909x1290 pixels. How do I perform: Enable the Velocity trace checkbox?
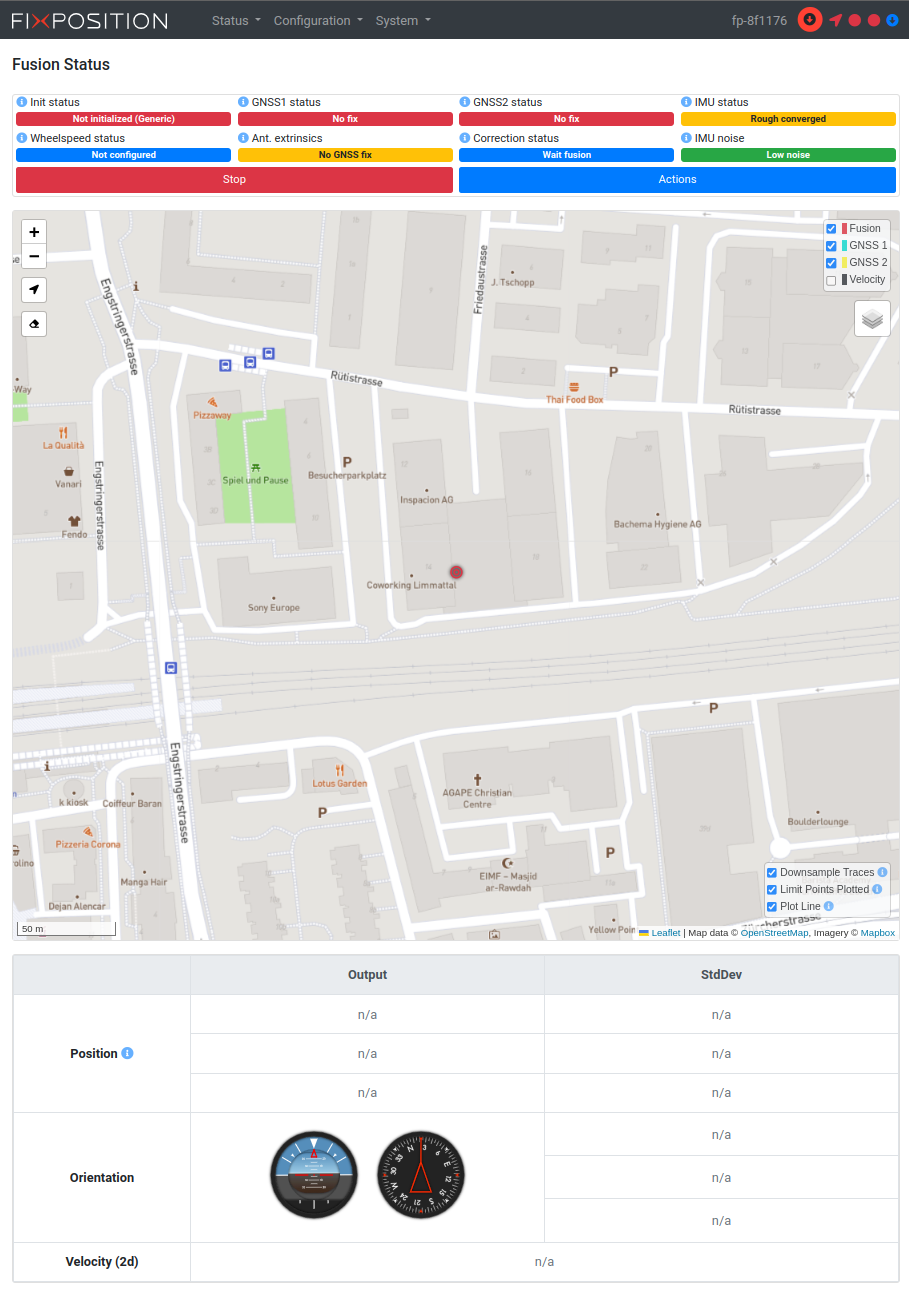pyautogui.click(x=831, y=280)
